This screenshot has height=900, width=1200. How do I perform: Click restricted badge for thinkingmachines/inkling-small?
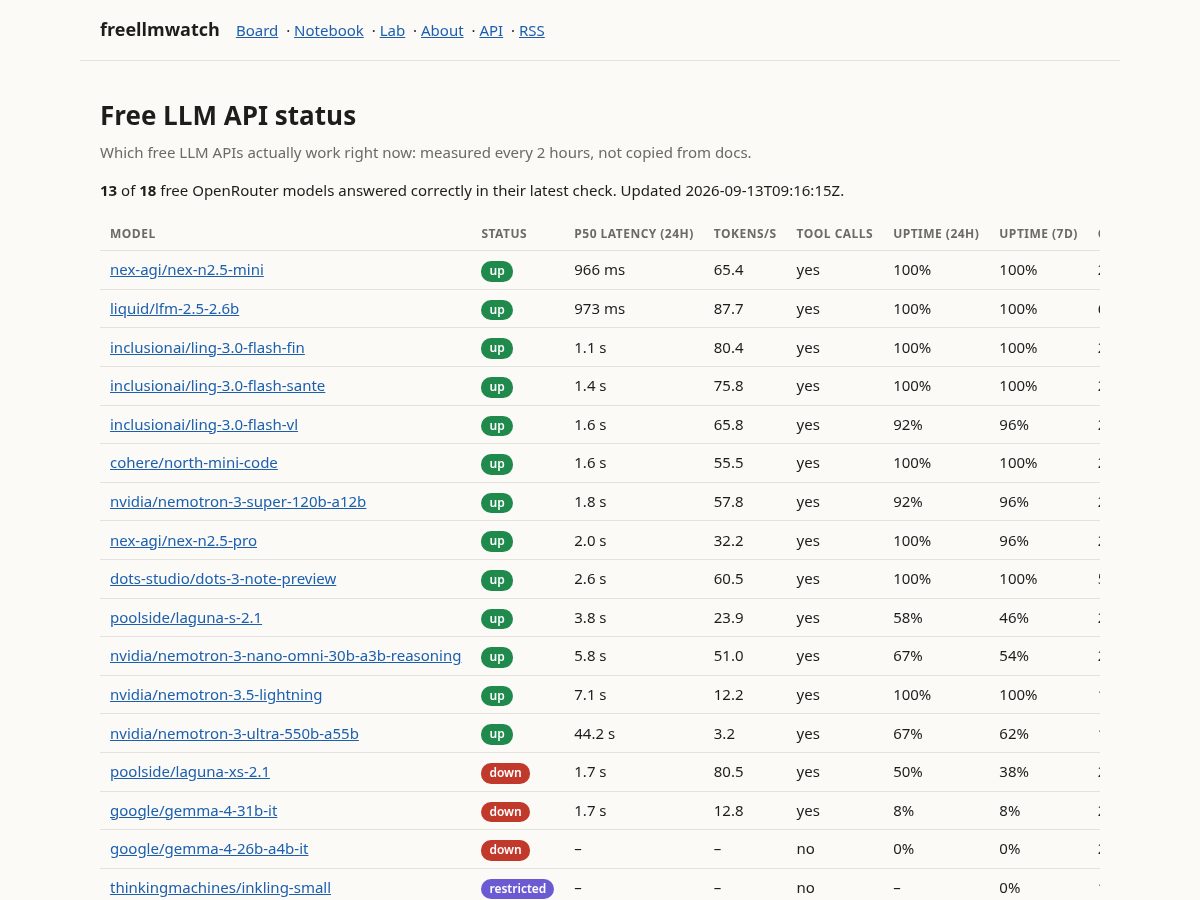[x=517, y=889]
